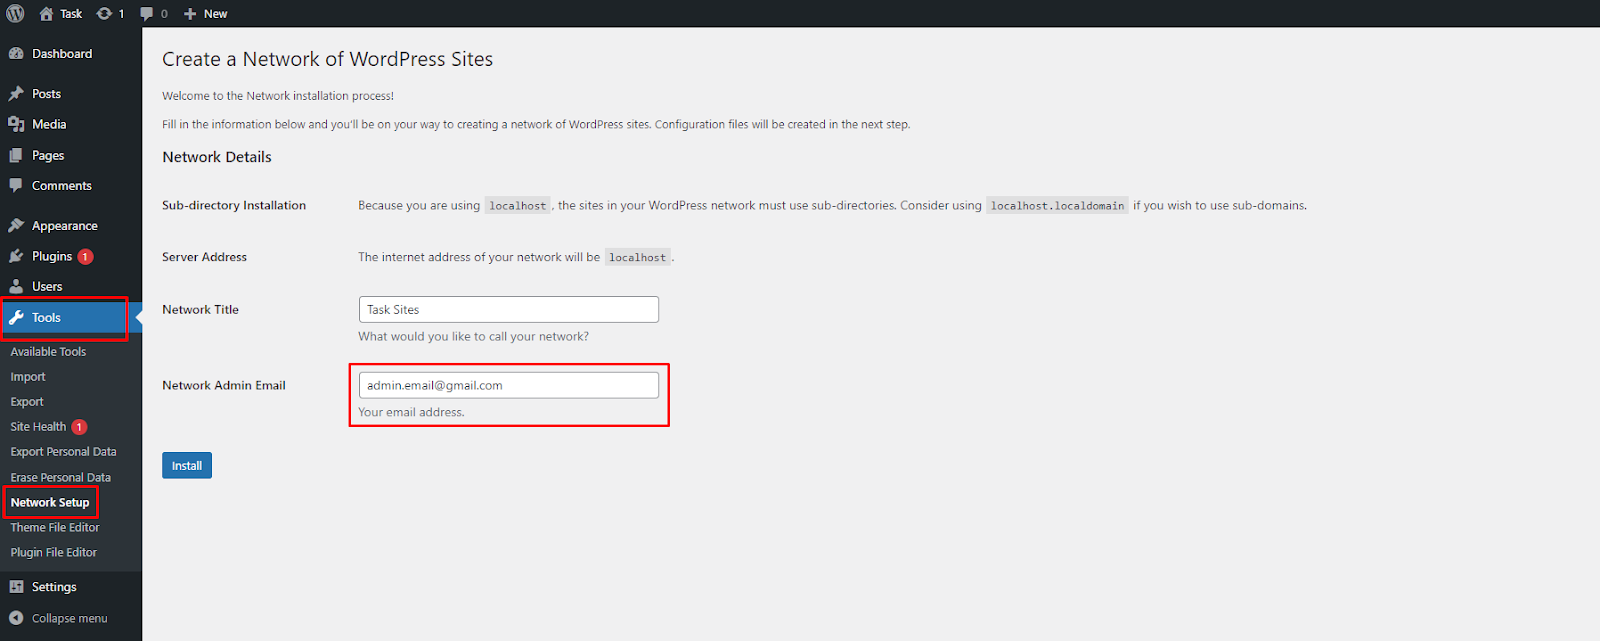Click the Media icon in sidebar
Viewport: 1600px width, 641px height.
pyautogui.click(x=16, y=124)
